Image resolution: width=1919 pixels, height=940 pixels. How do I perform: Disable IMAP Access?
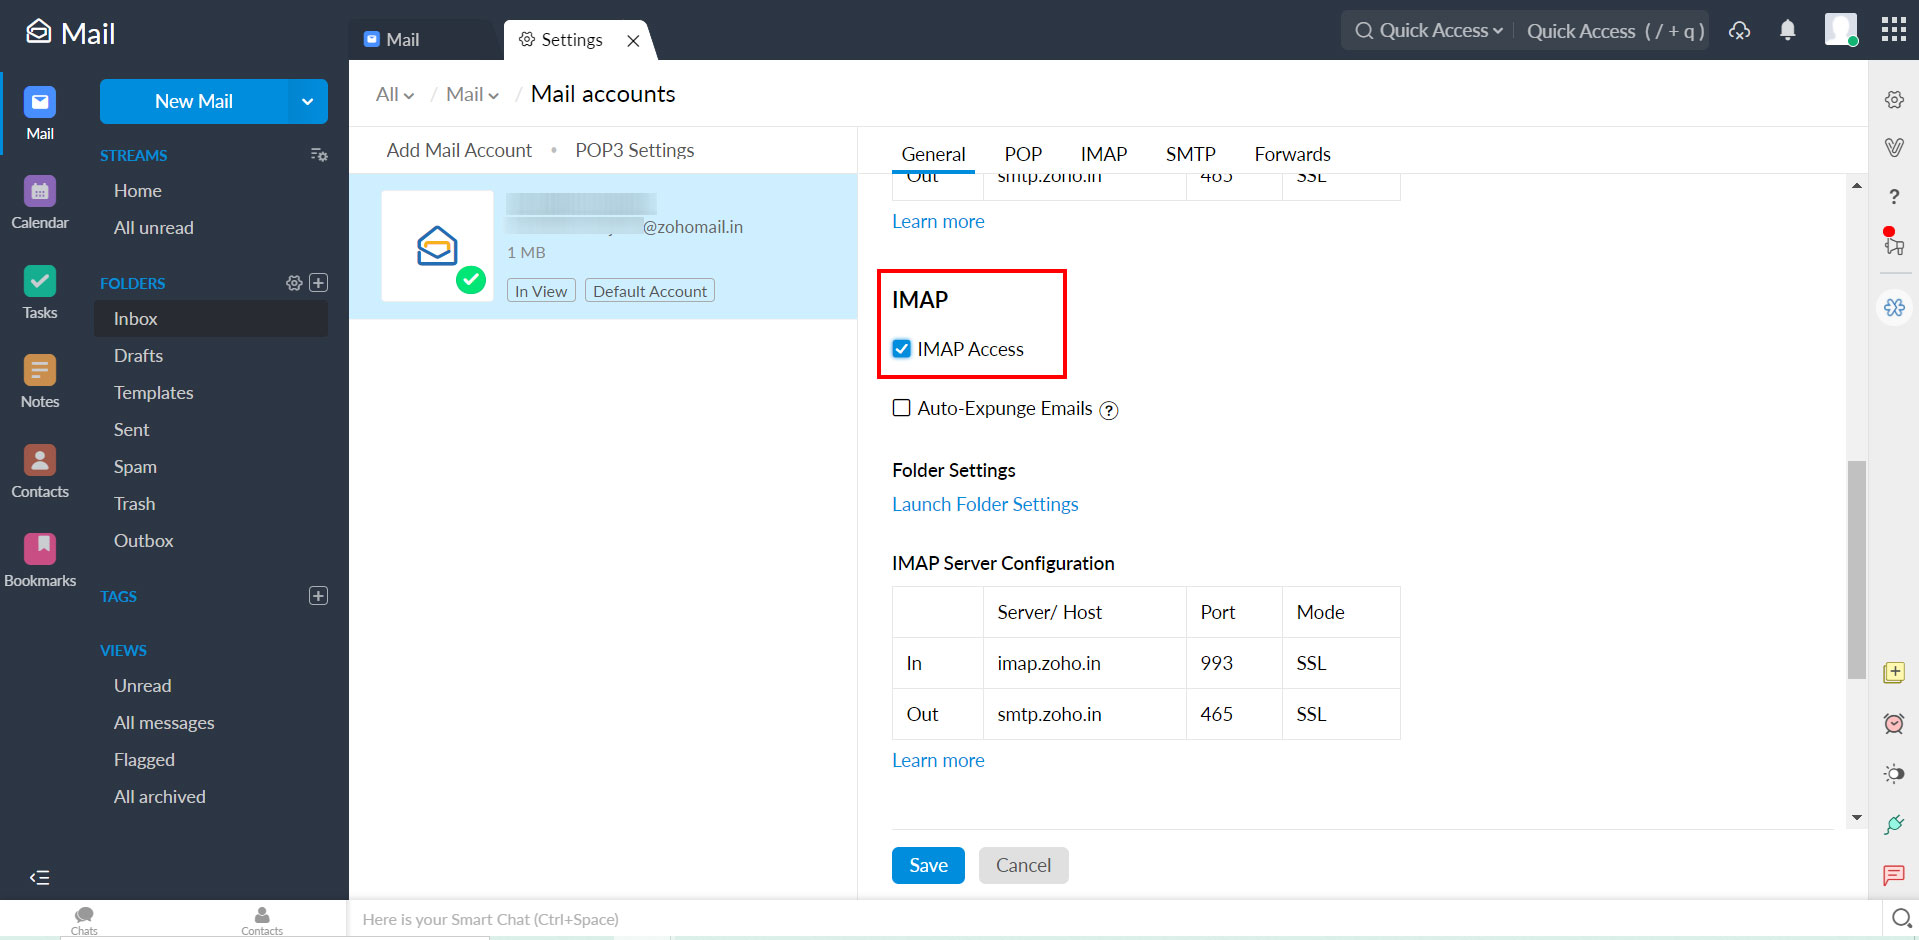[x=901, y=348]
